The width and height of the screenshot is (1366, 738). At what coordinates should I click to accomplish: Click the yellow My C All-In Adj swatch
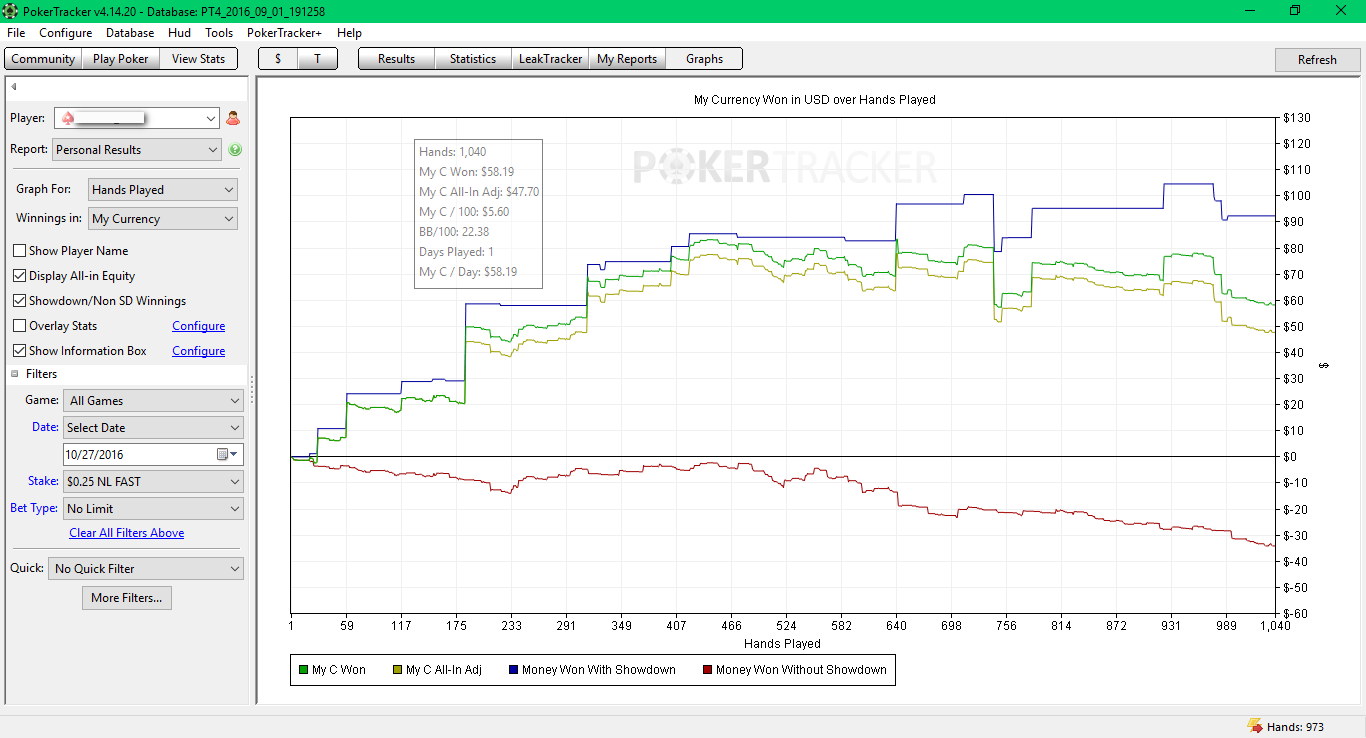point(397,670)
